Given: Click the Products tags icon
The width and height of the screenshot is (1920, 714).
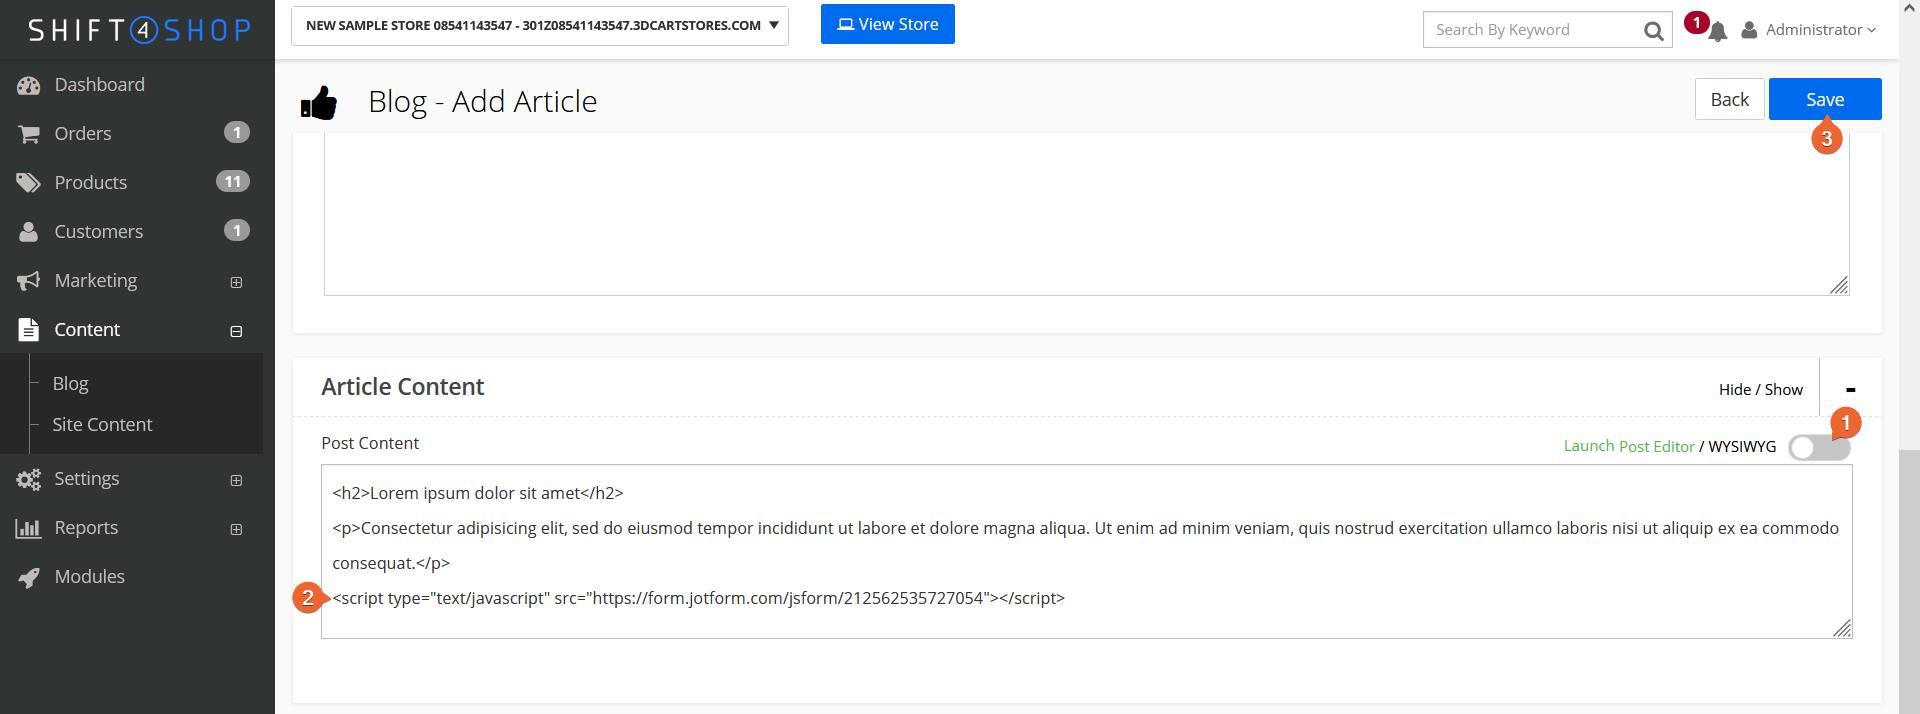Looking at the screenshot, I should coord(28,183).
